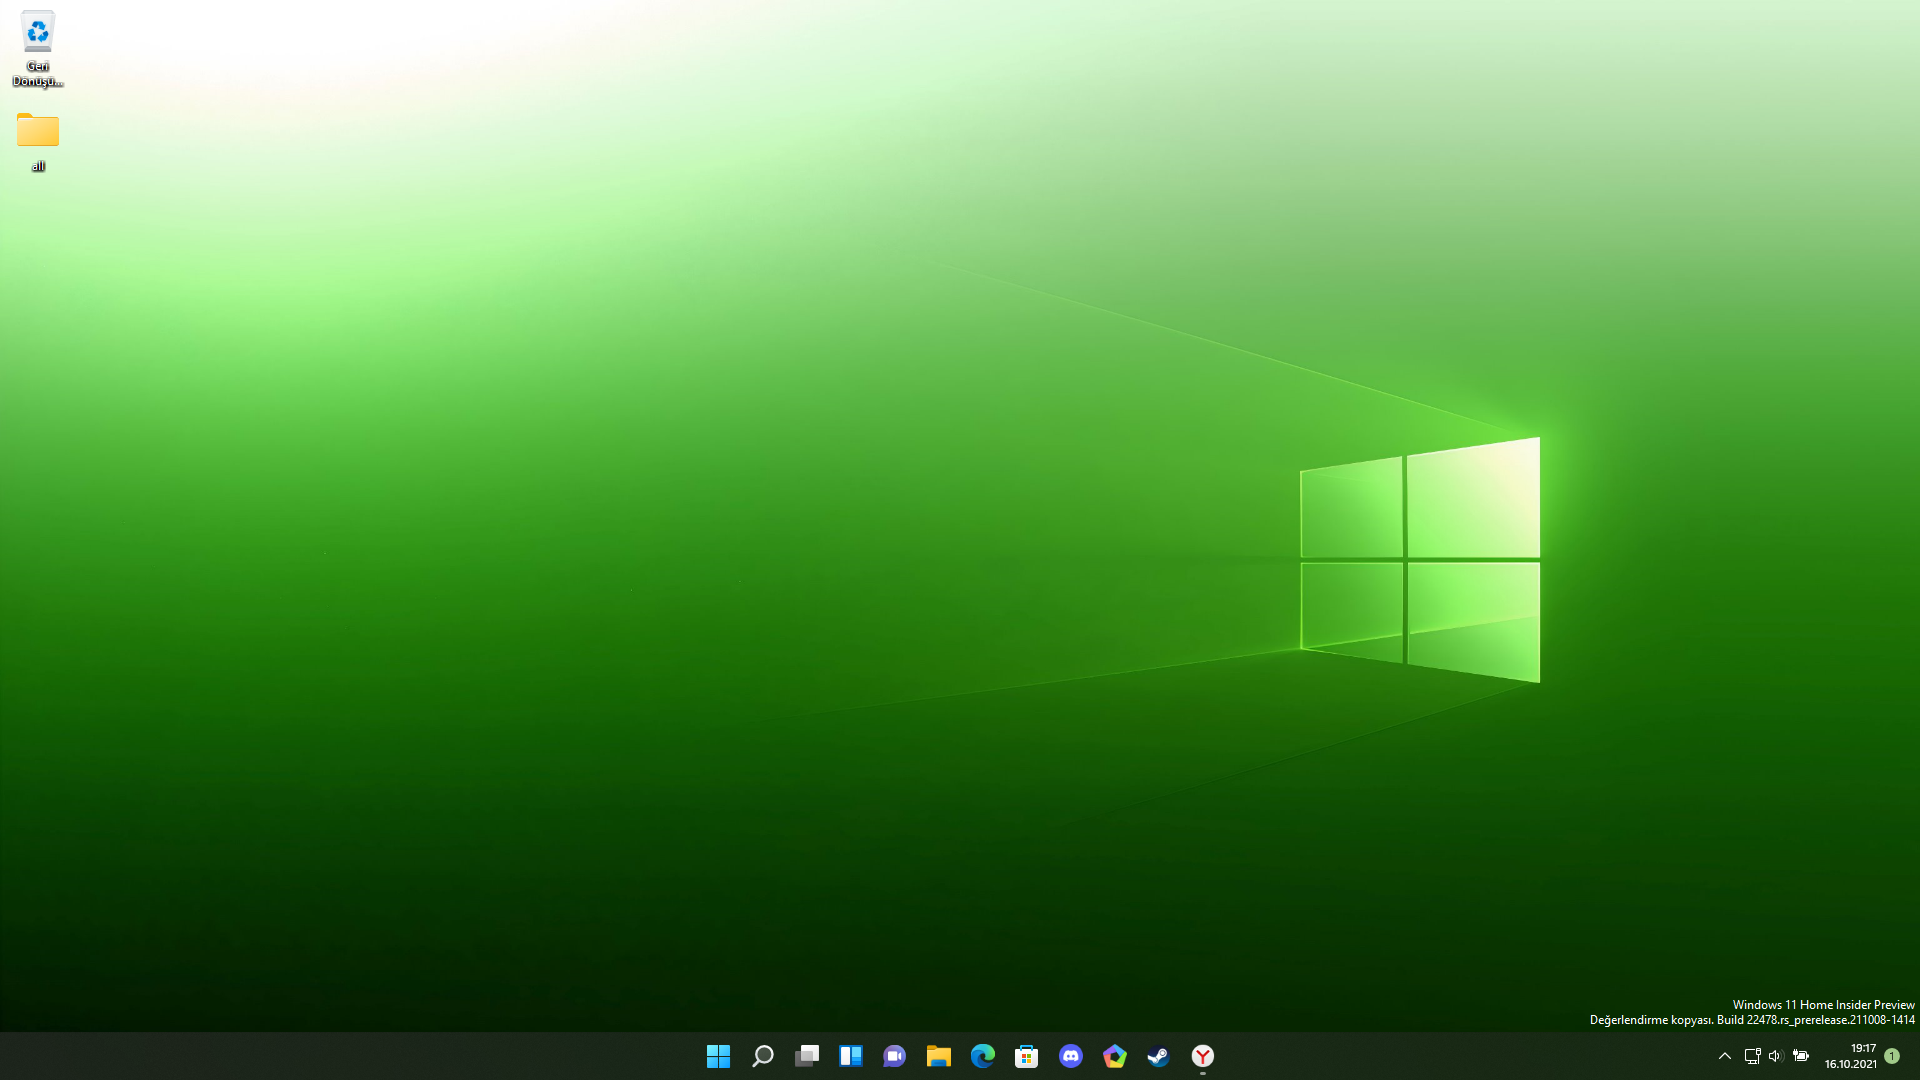The width and height of the screenshot is (1920, 1080).
Task: Open taskbar Search magnifier
Action: click(x=762, y=1056)
